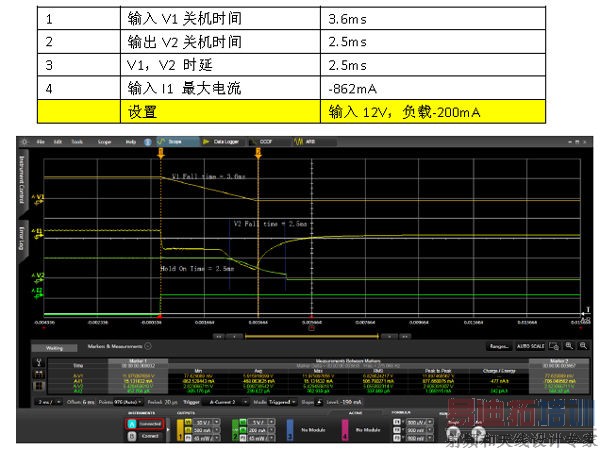Open the Error Log side panel

[x=22, y=238]
